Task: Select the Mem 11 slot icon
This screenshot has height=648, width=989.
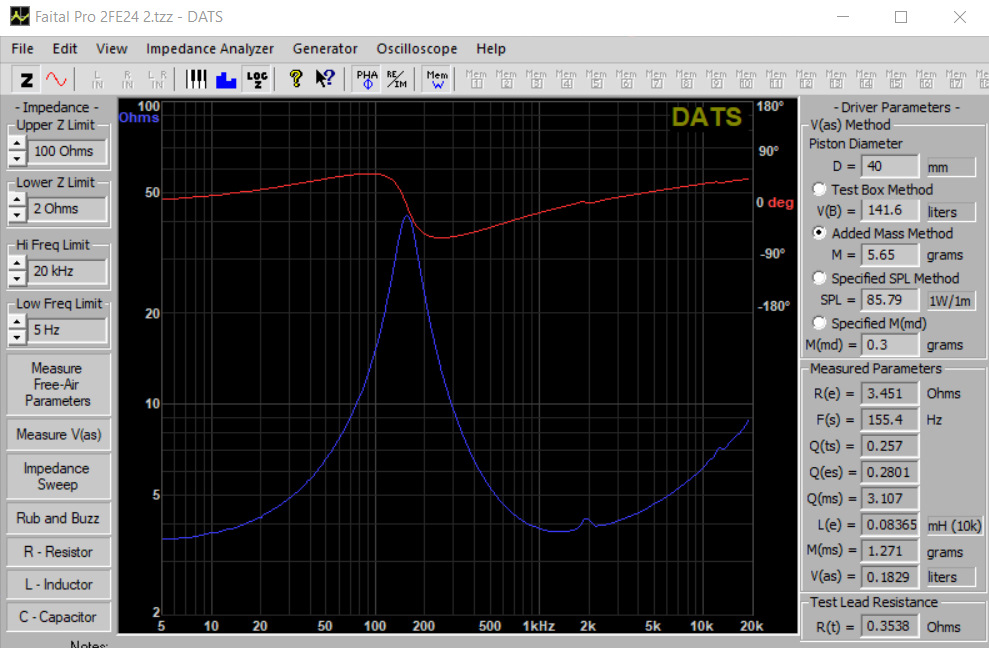Action: (x=776, y=80)
